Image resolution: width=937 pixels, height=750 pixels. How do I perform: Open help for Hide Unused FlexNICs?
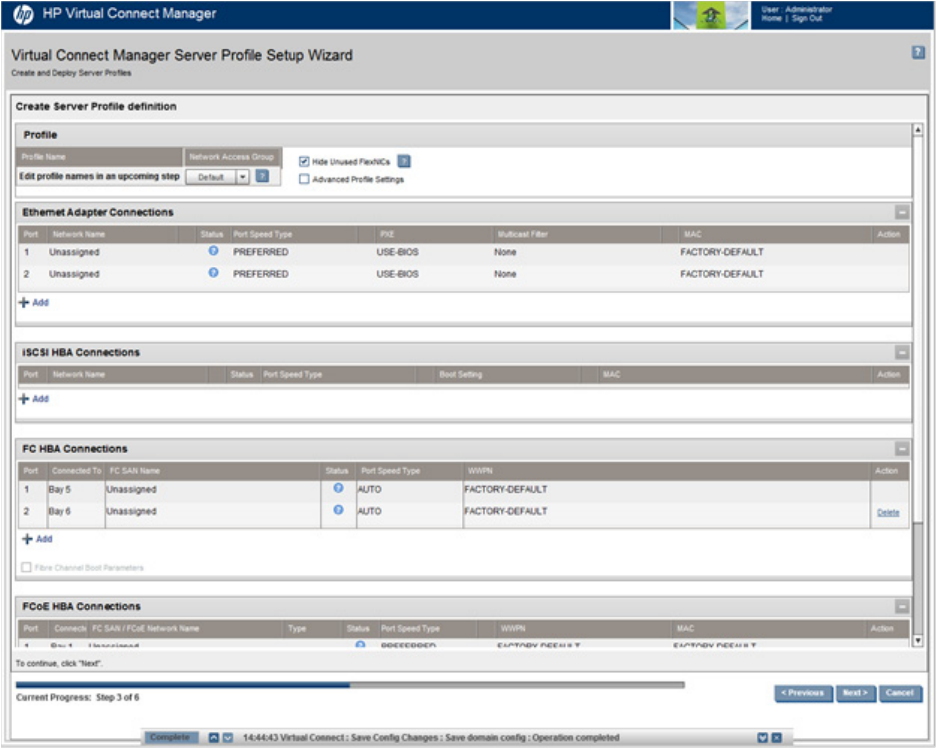[x=404, y=161]
